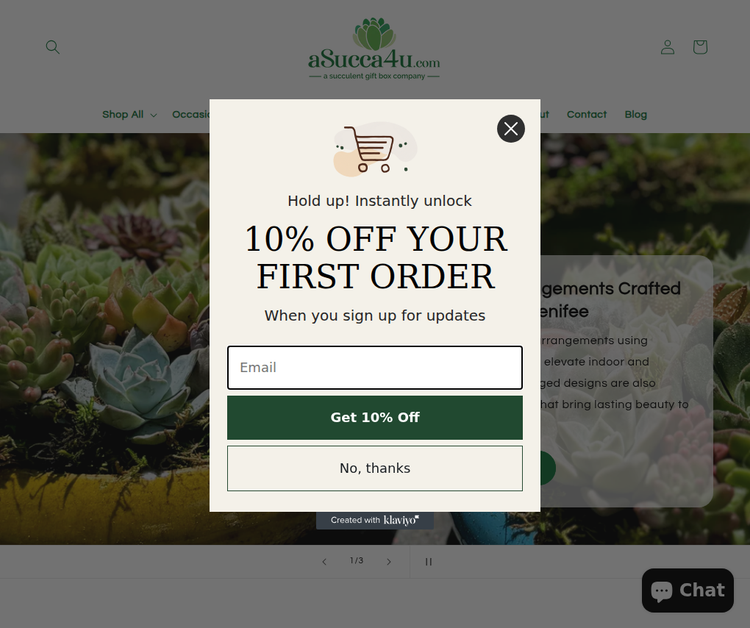Open the Shopify Chat widget
Viewport: 750px width, 628px height.
(687, 590)
